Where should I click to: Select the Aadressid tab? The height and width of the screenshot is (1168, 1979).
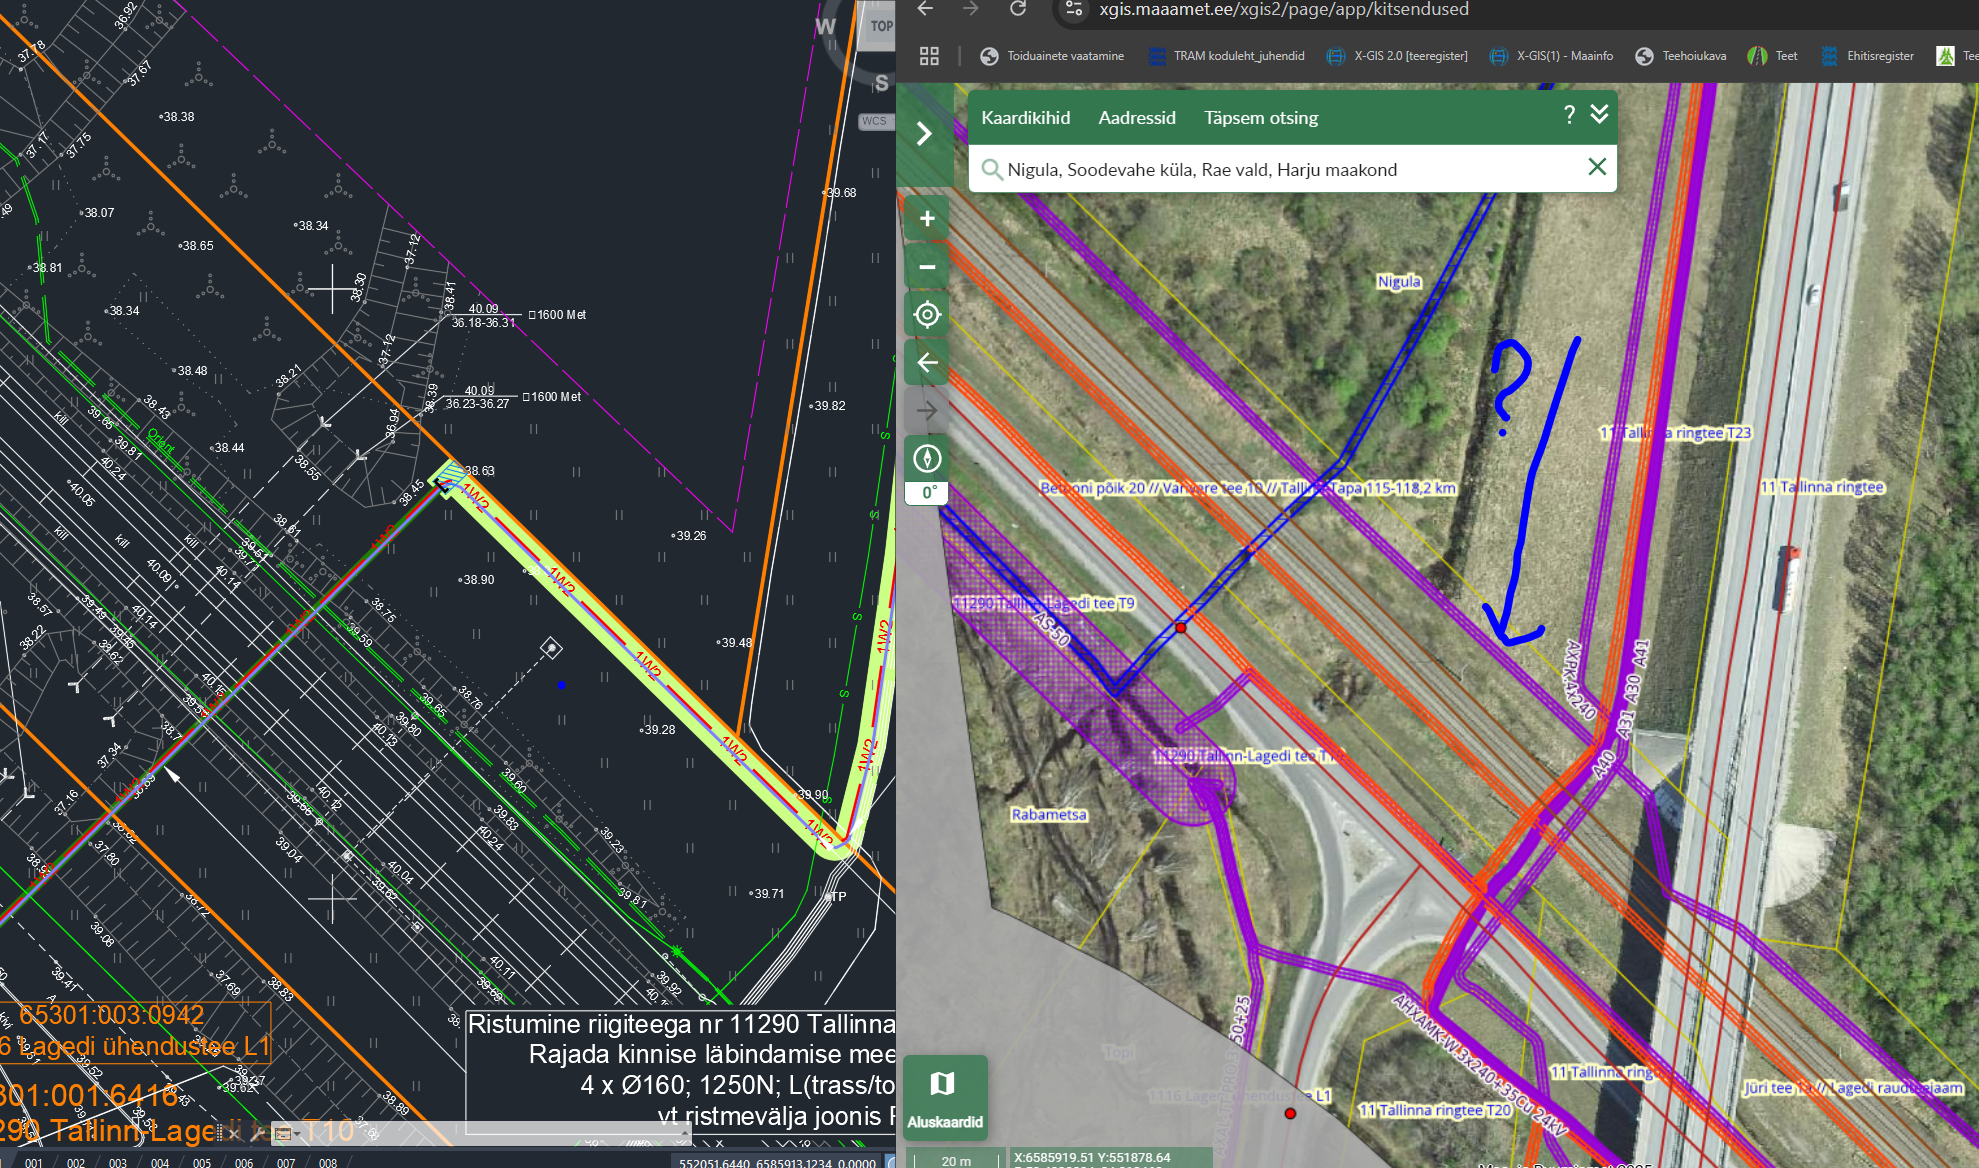(x=1137, y=118)
